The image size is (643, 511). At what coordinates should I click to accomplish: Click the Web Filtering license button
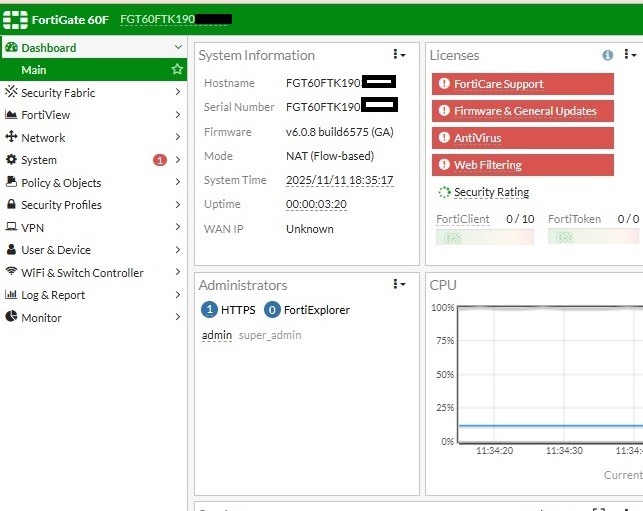click(523, 165)
